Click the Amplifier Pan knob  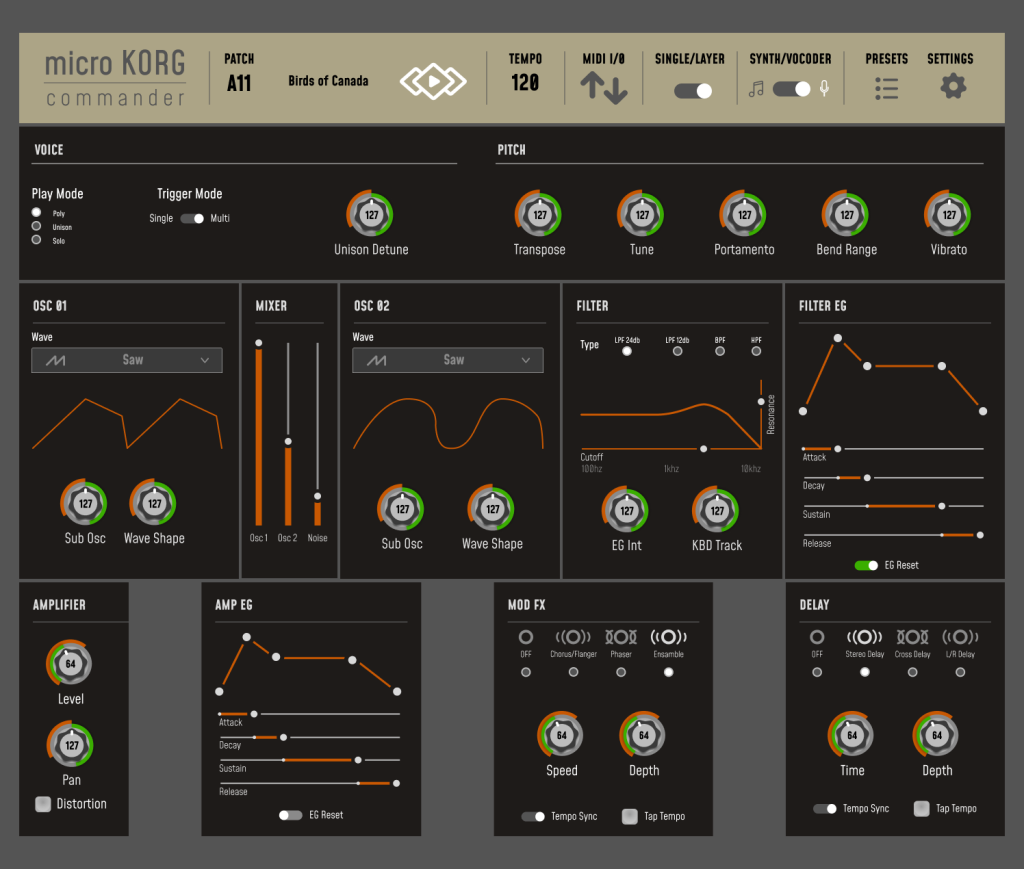71,744
